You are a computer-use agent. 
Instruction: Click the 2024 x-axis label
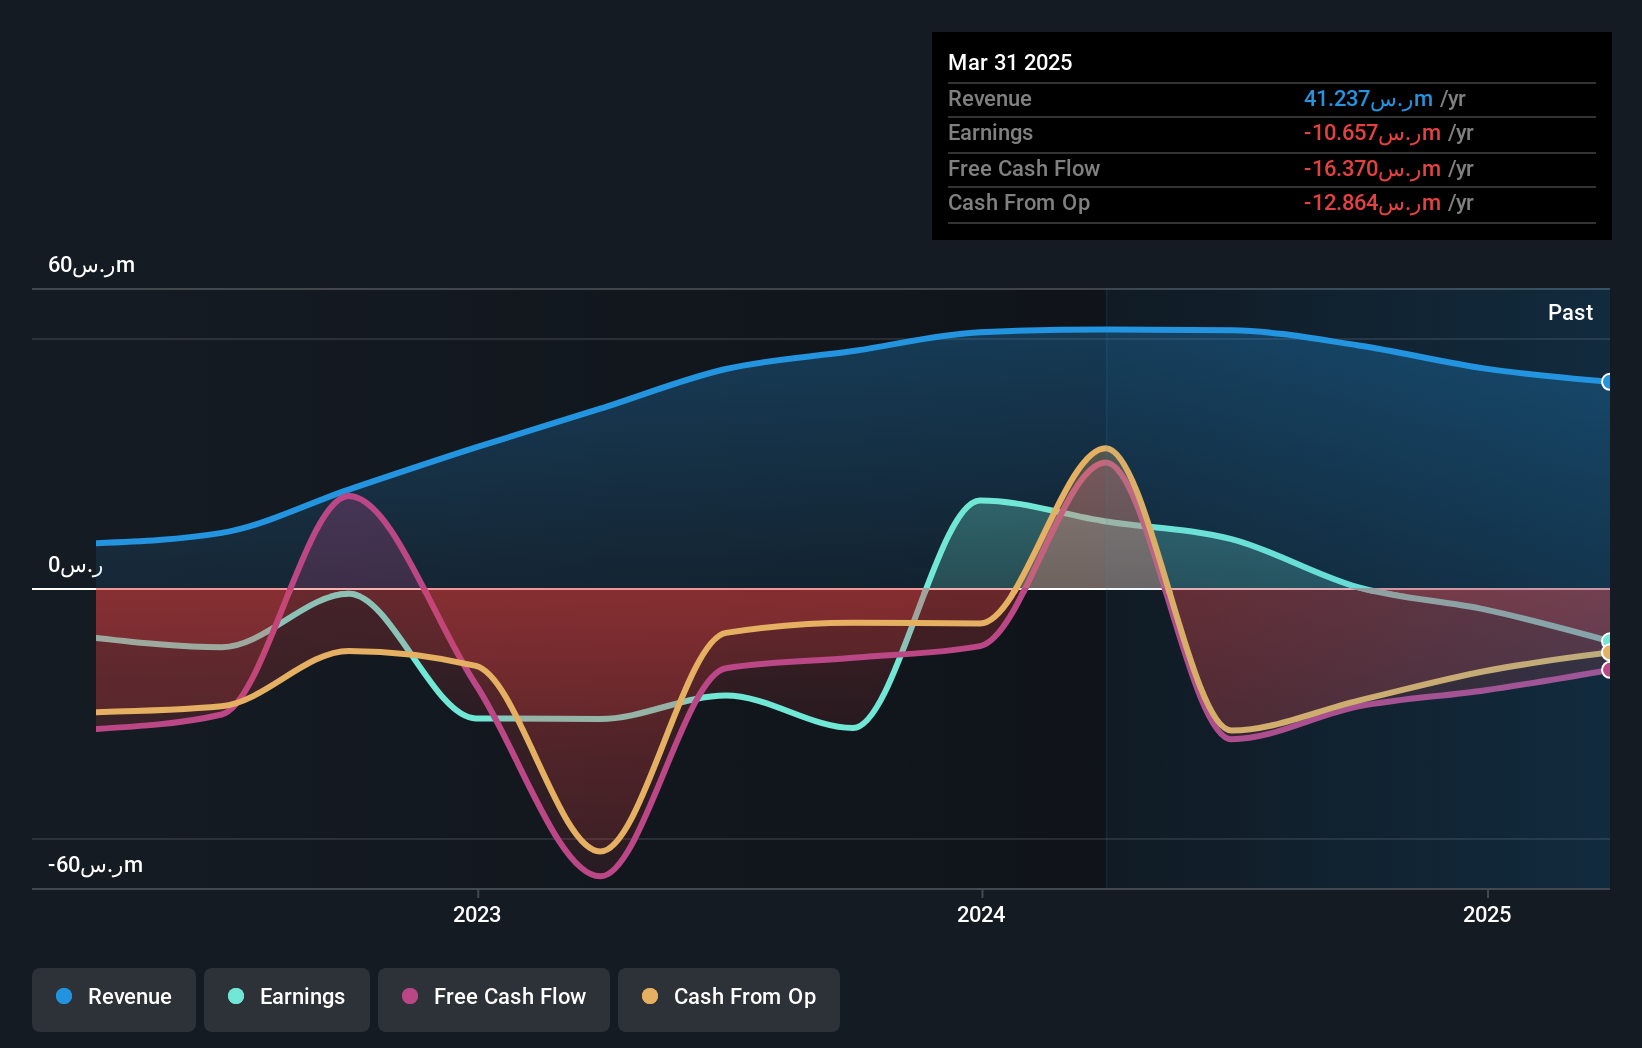click(981, 915)
